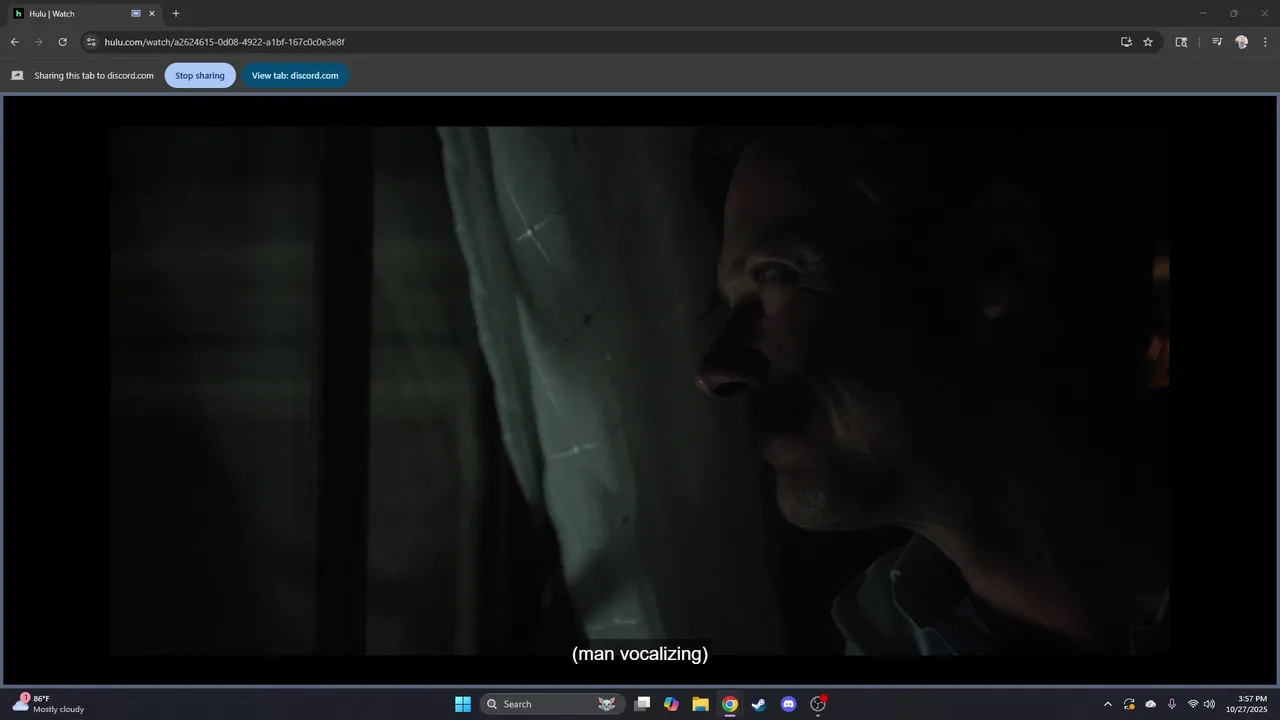Image resolution: width=1280 pixels, height=720 pixels.
Task: Click the Hulu video player area
Action: pos(640,390)
